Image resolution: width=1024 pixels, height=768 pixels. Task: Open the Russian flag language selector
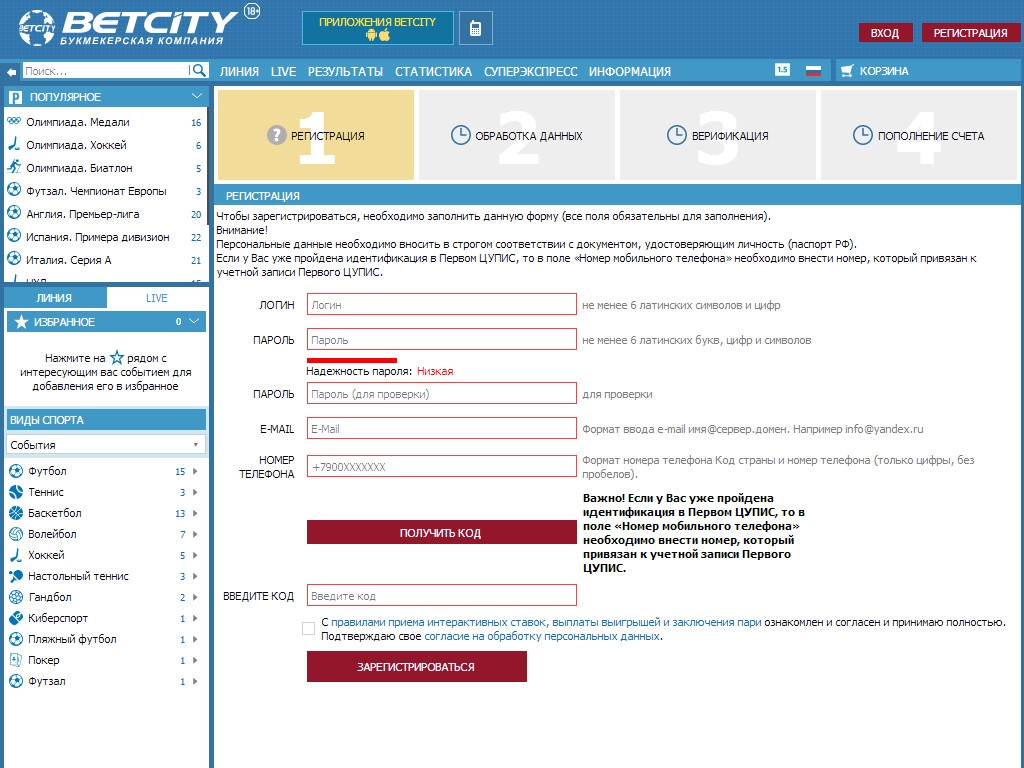[x=813, y=71]
